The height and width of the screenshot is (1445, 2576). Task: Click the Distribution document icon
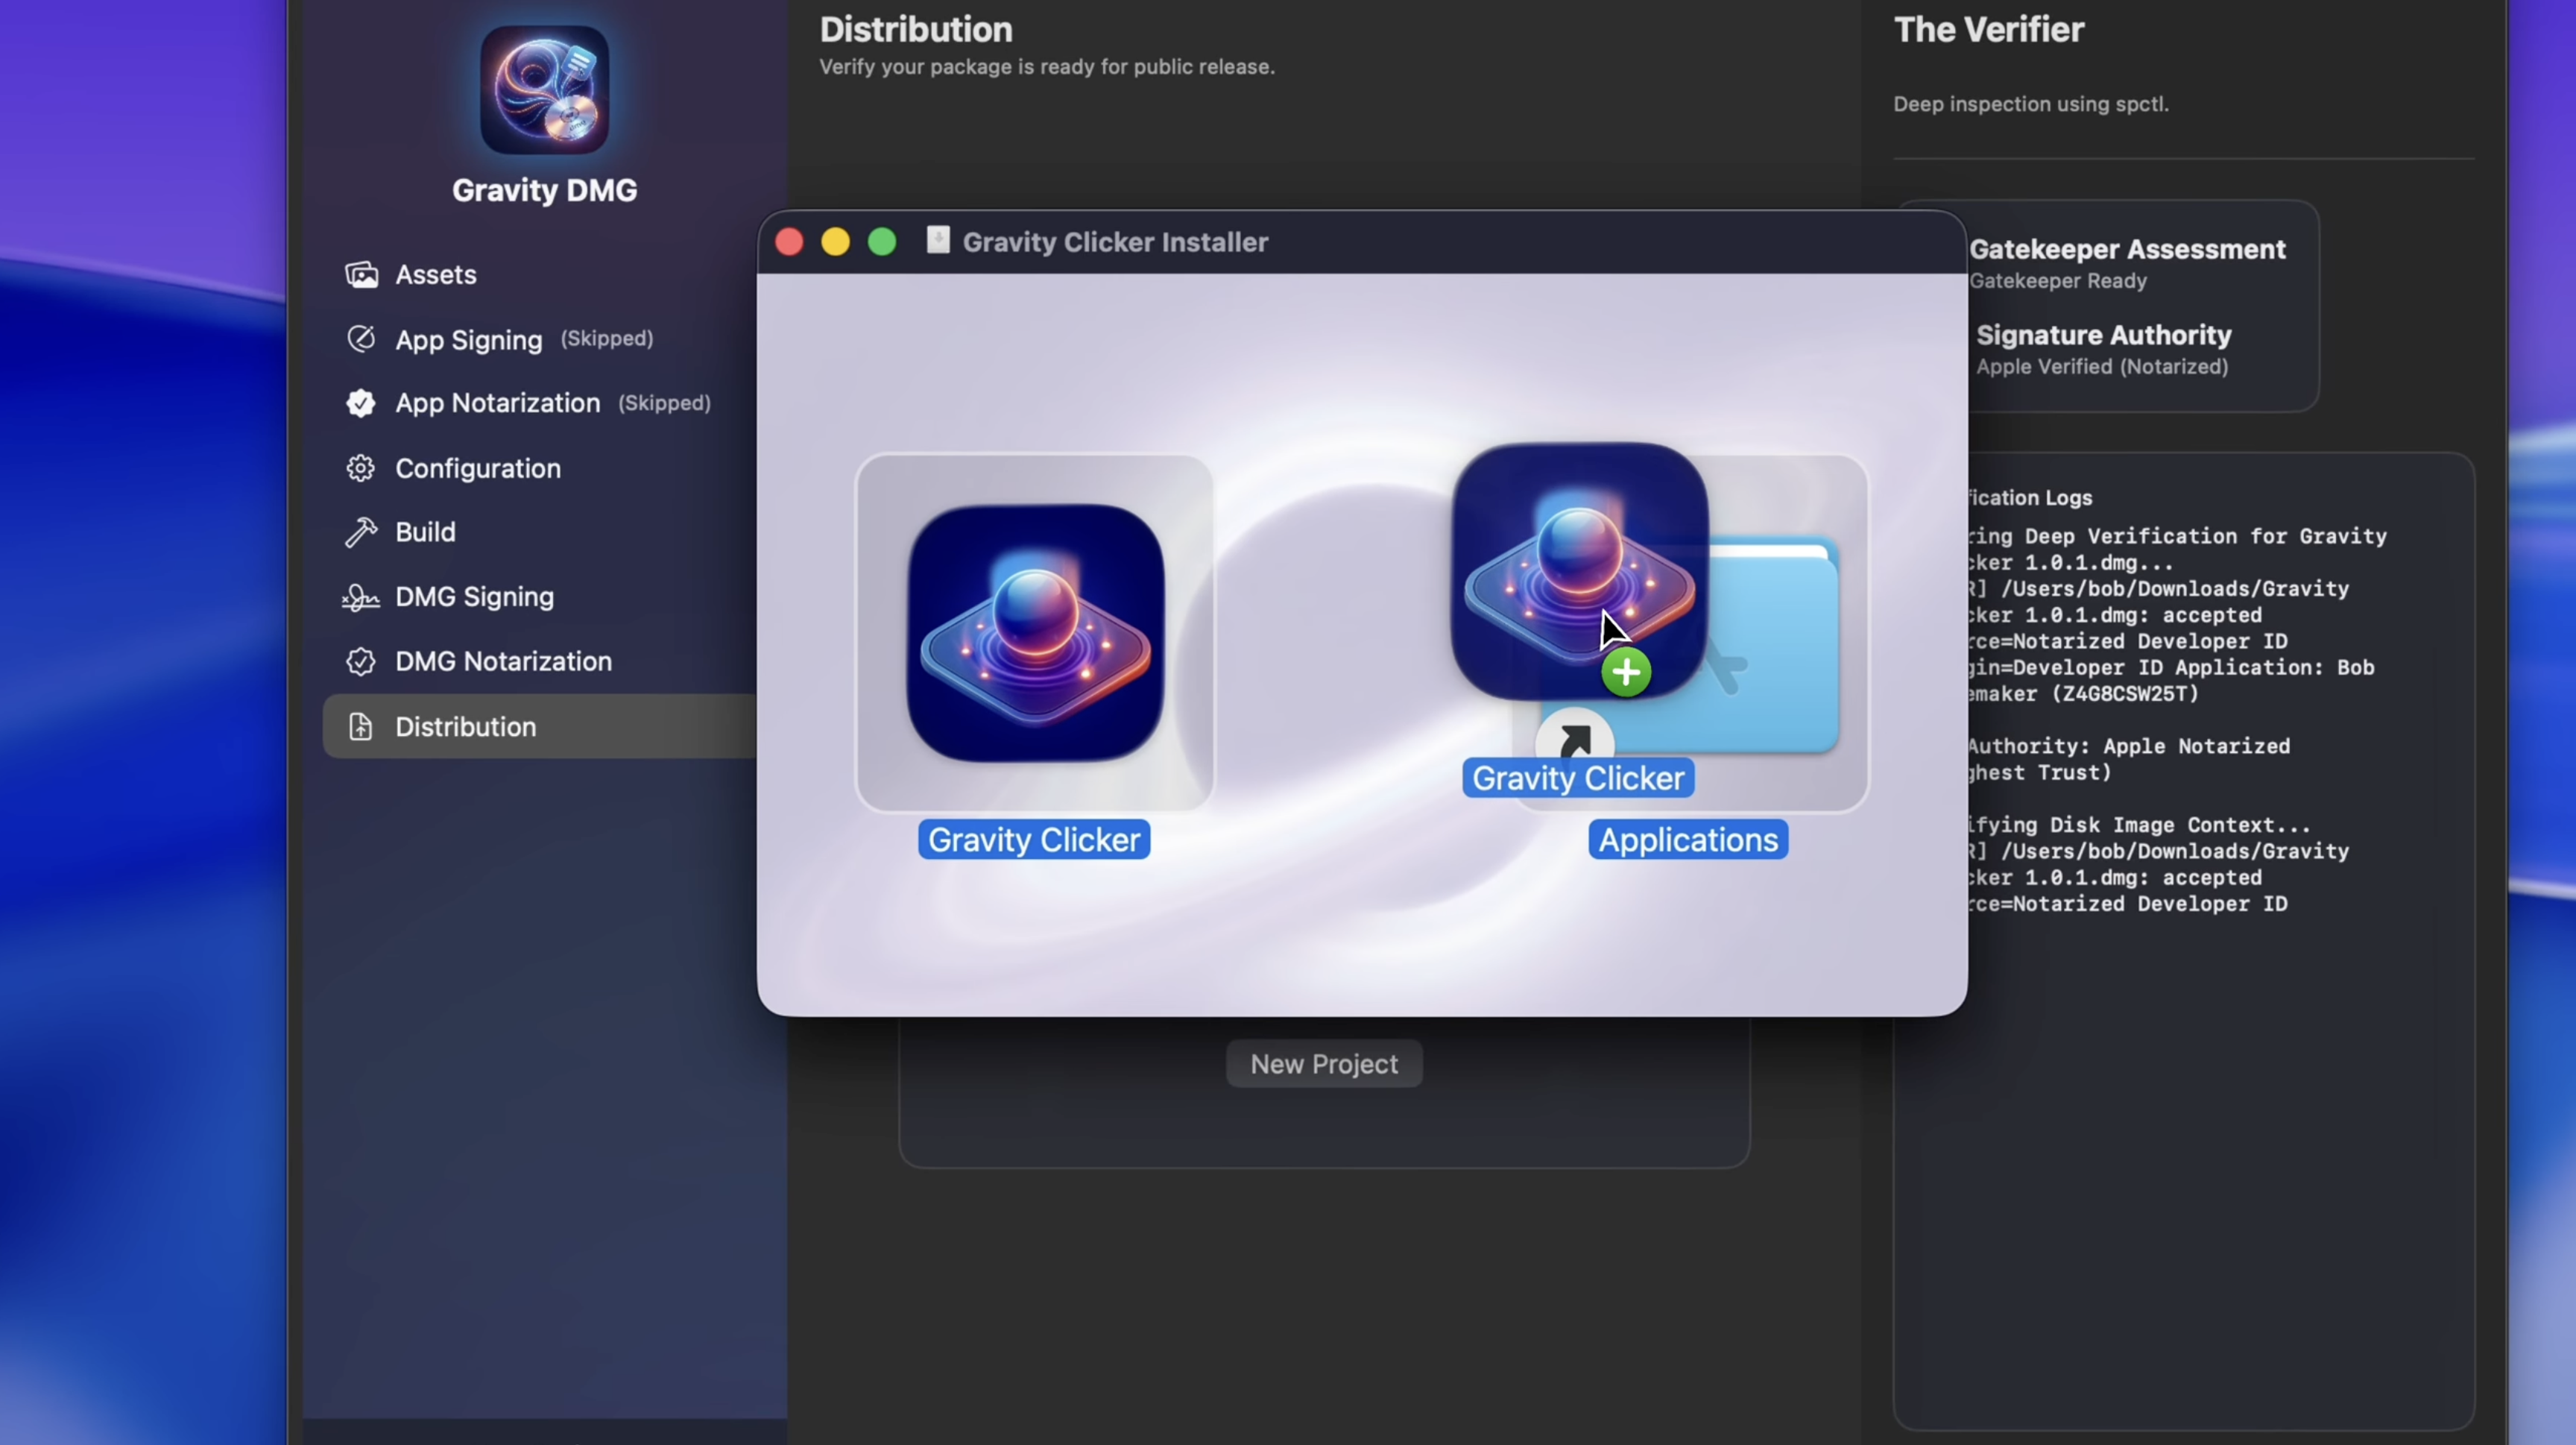point(361,726)
